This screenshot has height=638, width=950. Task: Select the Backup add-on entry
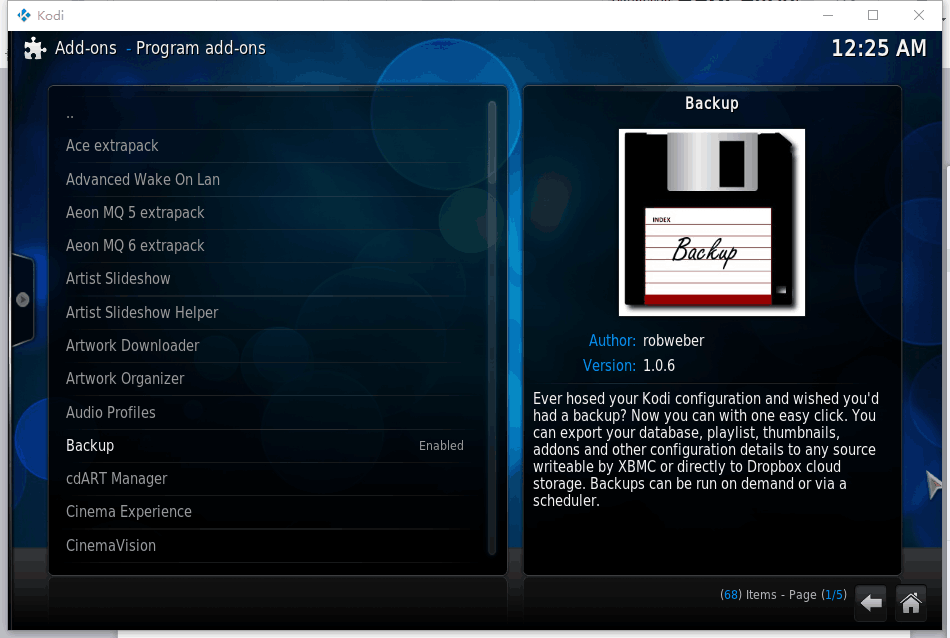click(x=90, y=445)
